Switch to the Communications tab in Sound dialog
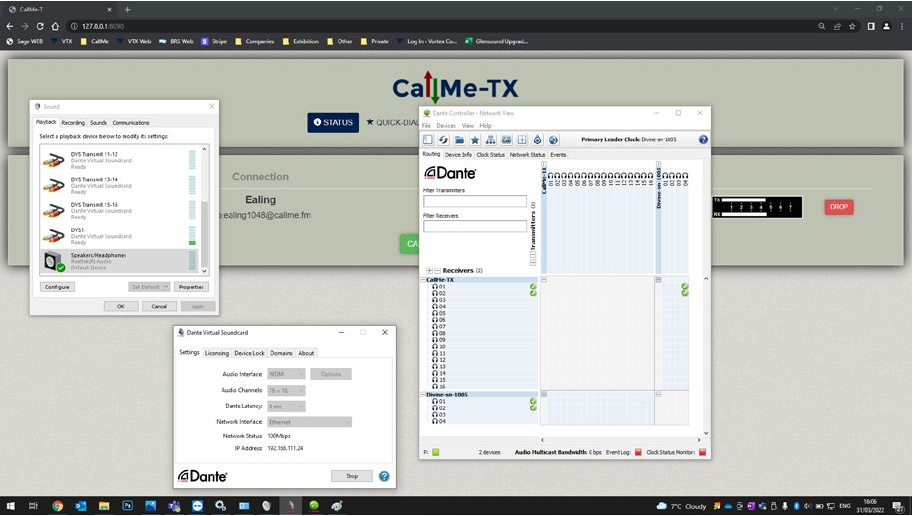 tap(131, 123)
